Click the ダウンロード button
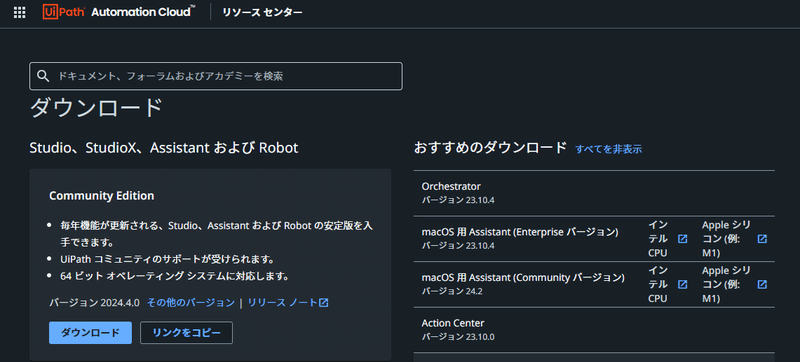The width and height of the screenshot is (800, 362). click(90, 333)
